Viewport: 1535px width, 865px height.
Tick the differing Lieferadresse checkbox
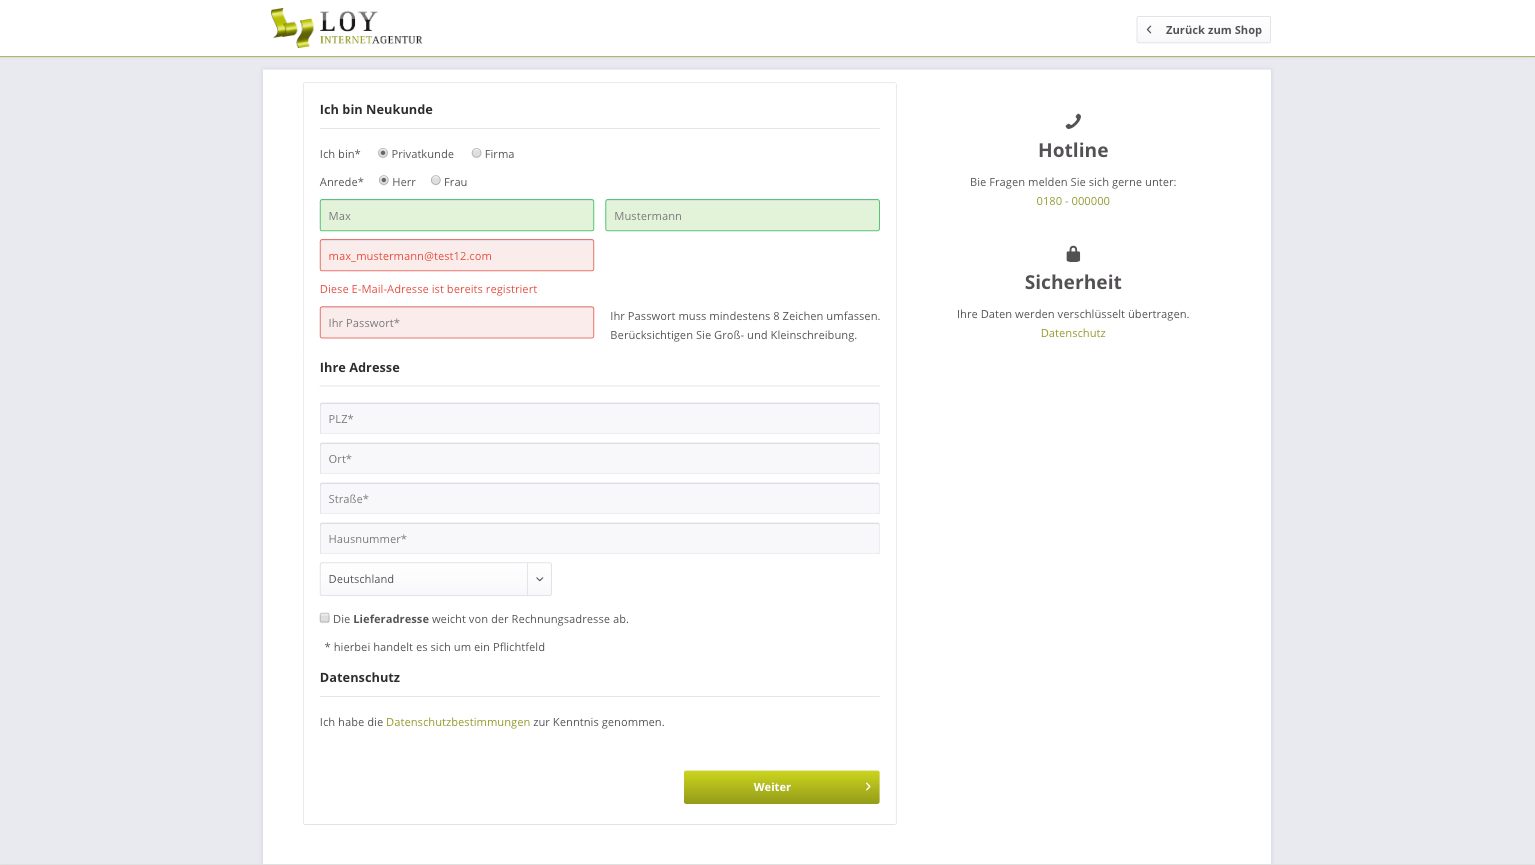325,618
